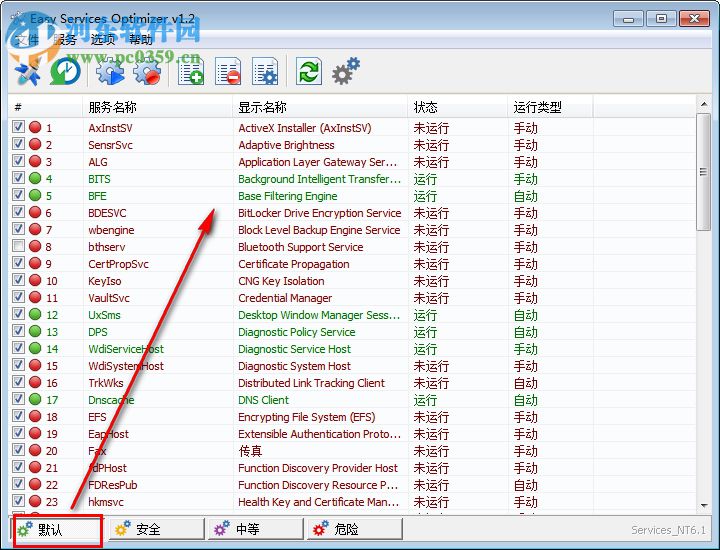
Task: Click the scrollbar up arrow
Action: point(703,105)
